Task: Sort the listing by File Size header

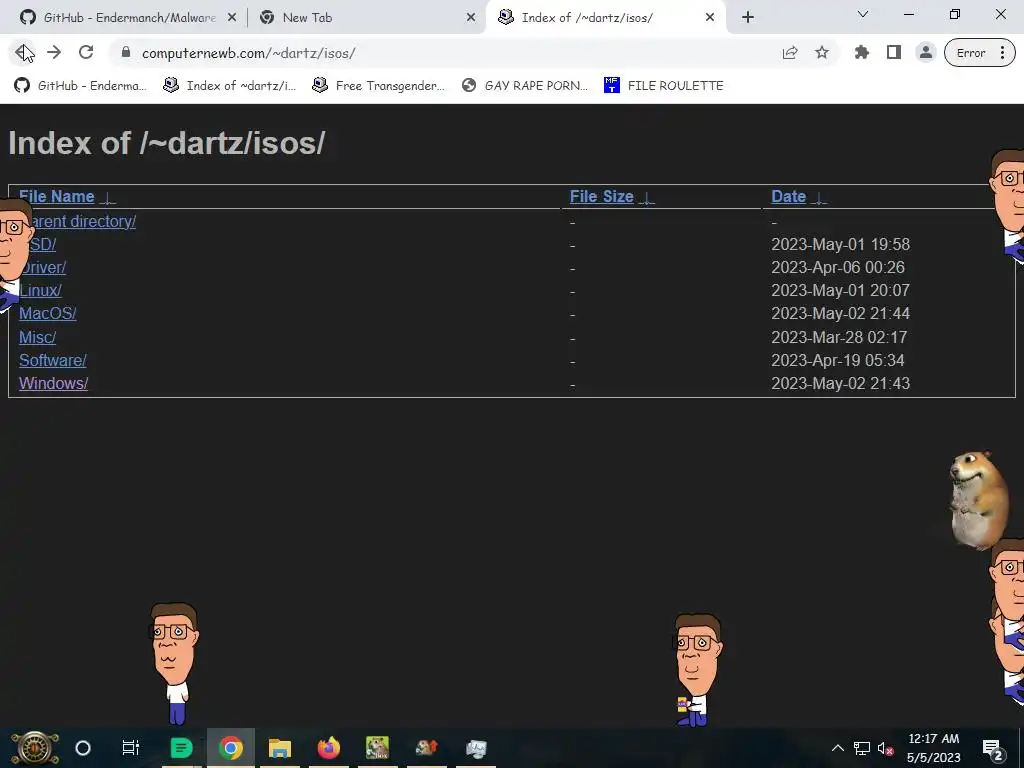Action: coord(601,197)
